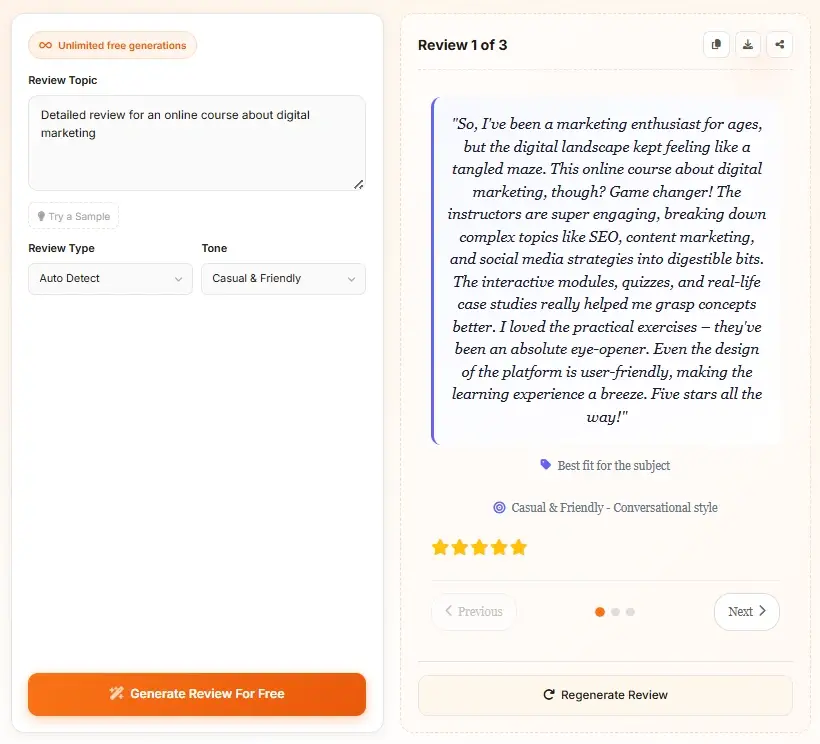This screenshot has width=820, height=744.
Task: Open the Tone dropdown
Action: (x=283, y=279)
